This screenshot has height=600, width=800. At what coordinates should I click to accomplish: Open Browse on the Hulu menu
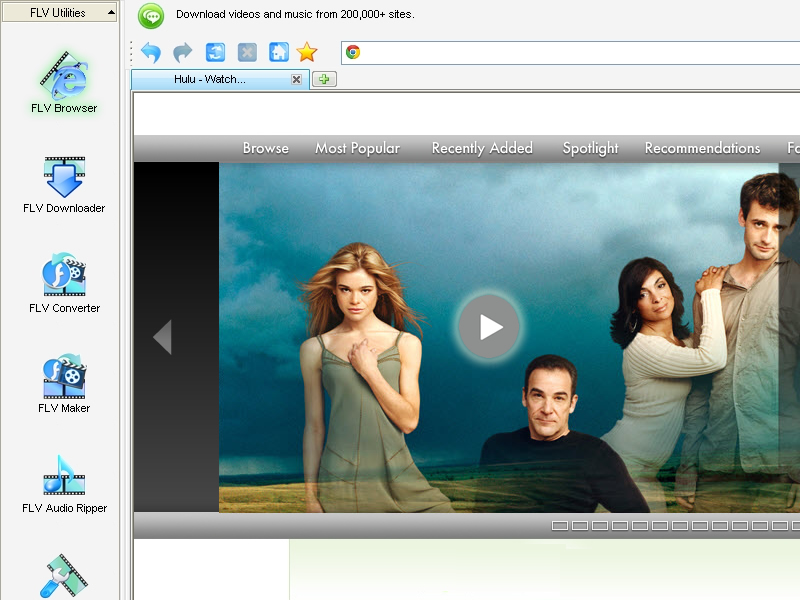(x=265, y=148)
